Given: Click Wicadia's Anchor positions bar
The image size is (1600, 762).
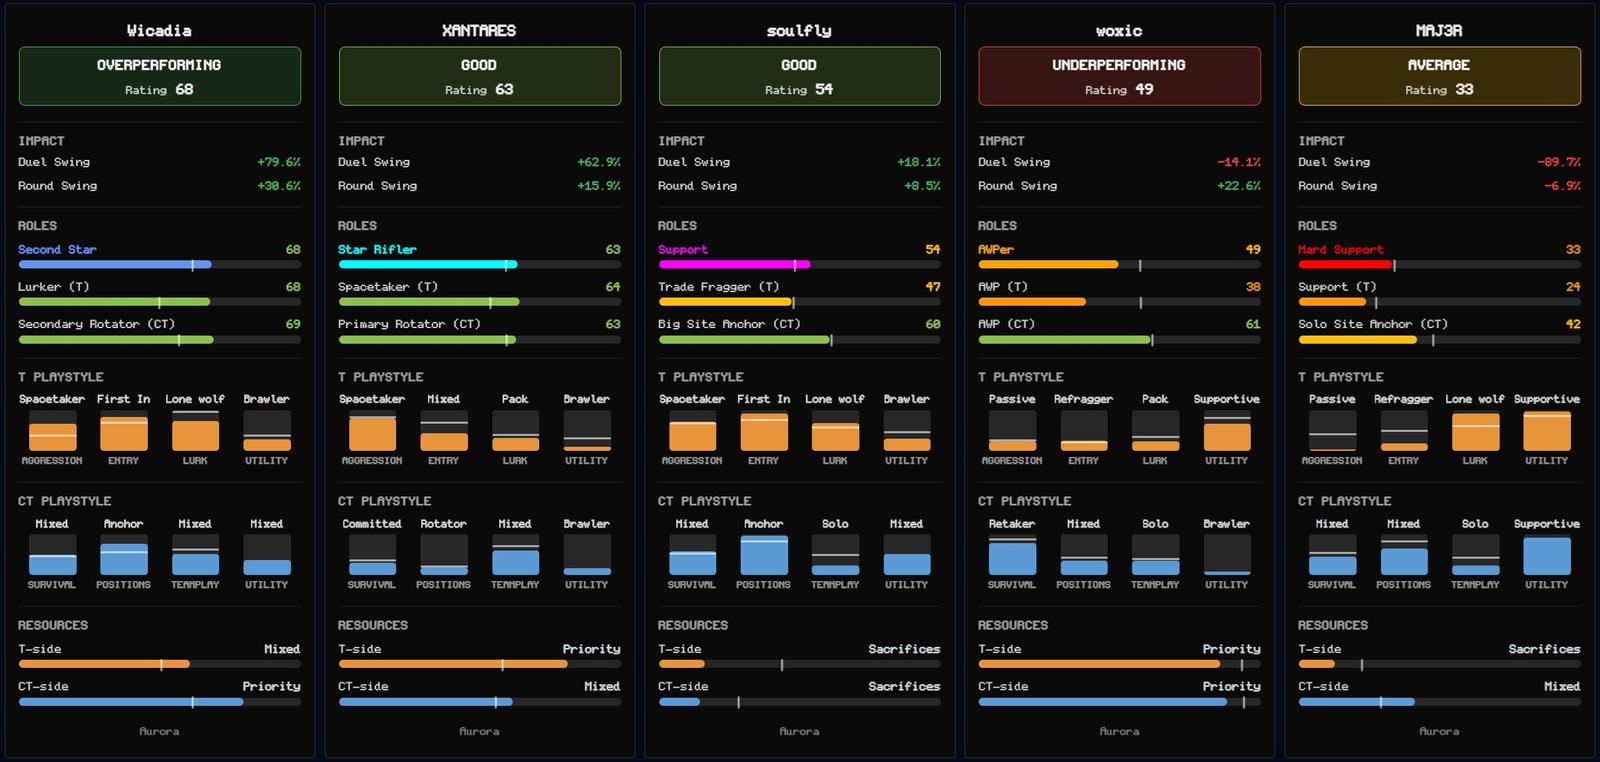Looking at the screenshot, I should [124, 555].
